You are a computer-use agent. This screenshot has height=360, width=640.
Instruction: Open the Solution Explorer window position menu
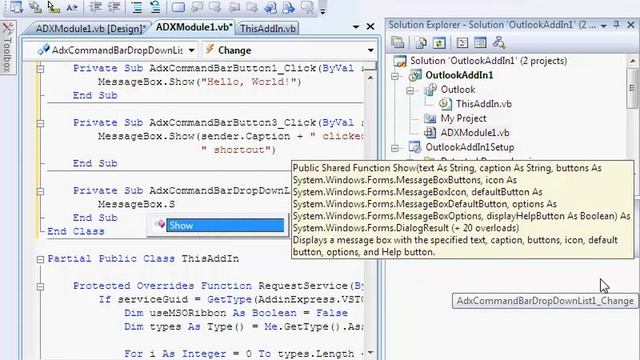coord(603,25)
